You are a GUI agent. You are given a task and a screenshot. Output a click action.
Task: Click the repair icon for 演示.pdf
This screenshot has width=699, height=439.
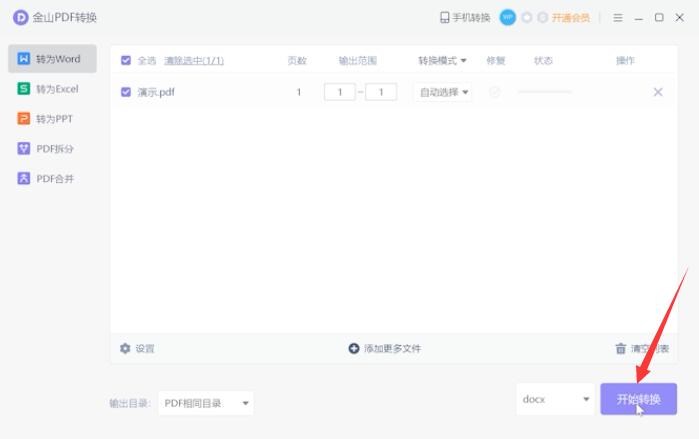click(494, 92)
